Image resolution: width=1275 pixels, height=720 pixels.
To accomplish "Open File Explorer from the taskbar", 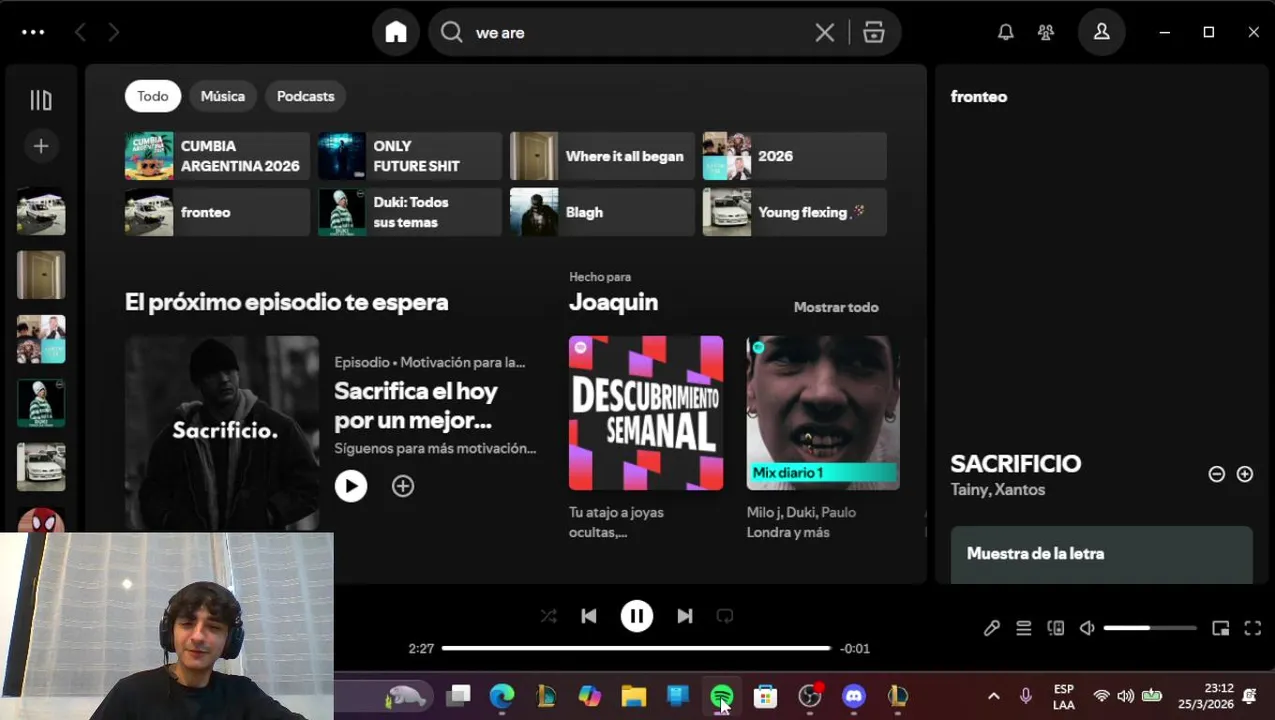I will pos(633,696).
